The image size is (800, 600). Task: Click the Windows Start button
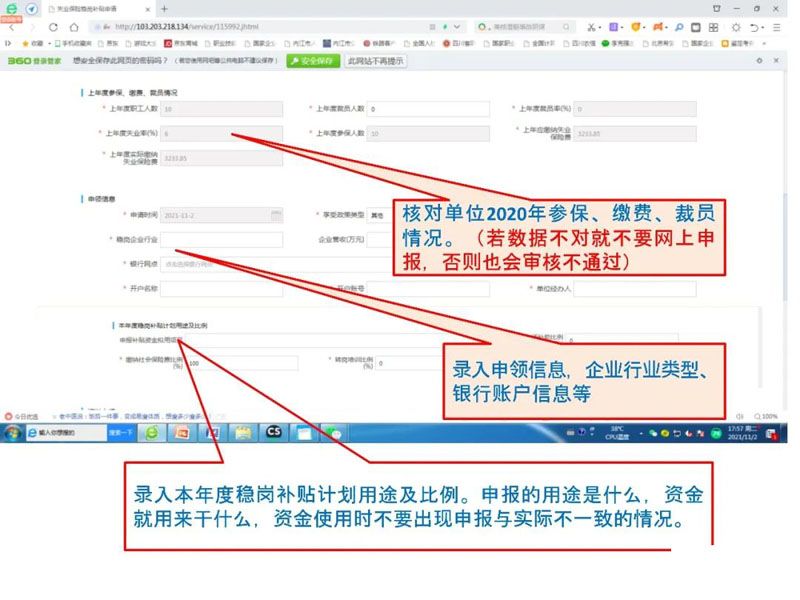(x=13, y=433)
